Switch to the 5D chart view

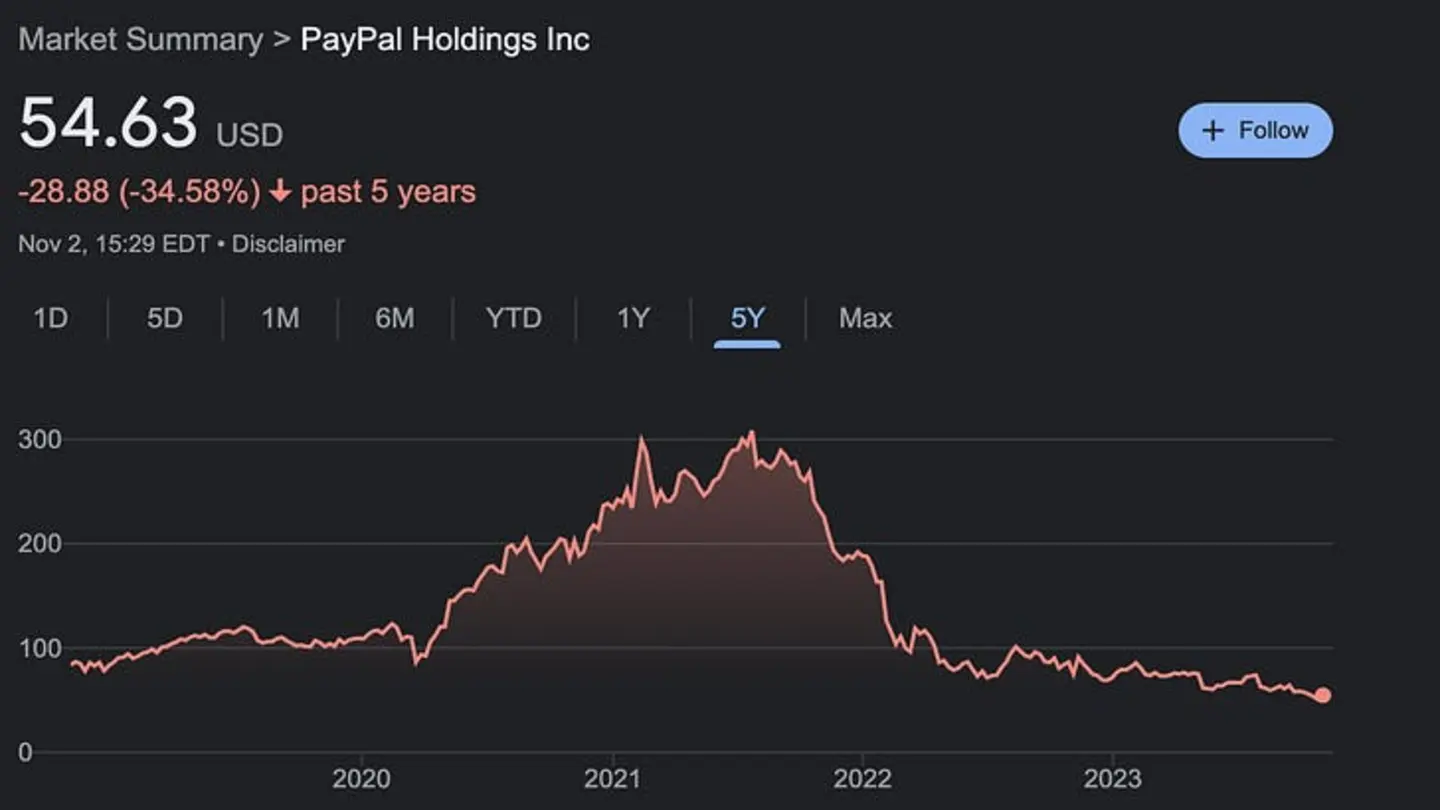[x=164, y=318]
